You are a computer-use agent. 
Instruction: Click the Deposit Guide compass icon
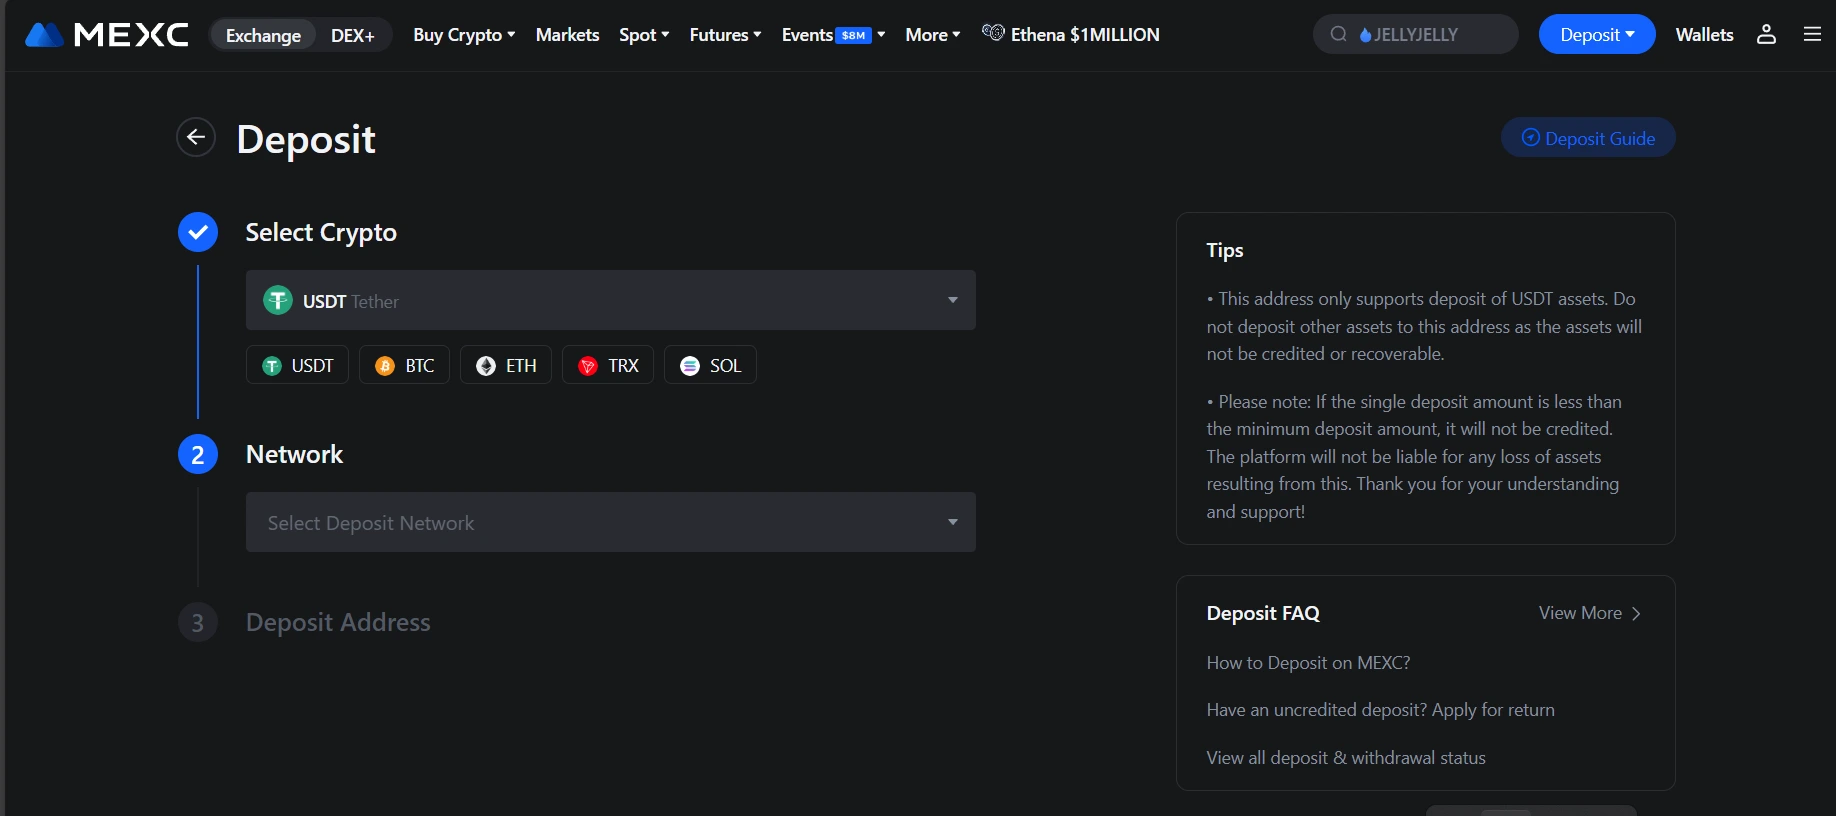coord(1530,137)
